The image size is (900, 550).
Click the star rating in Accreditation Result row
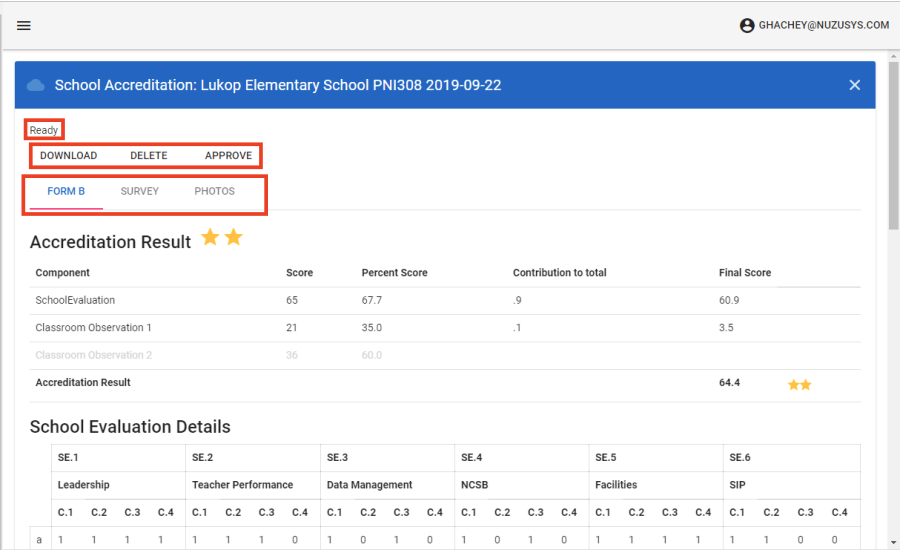tap(799, 383)
